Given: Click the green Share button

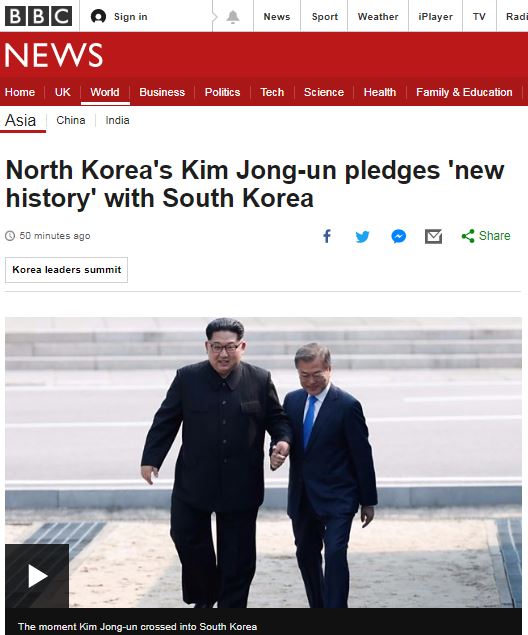Looking at the screenshot, I should point(486,236).
